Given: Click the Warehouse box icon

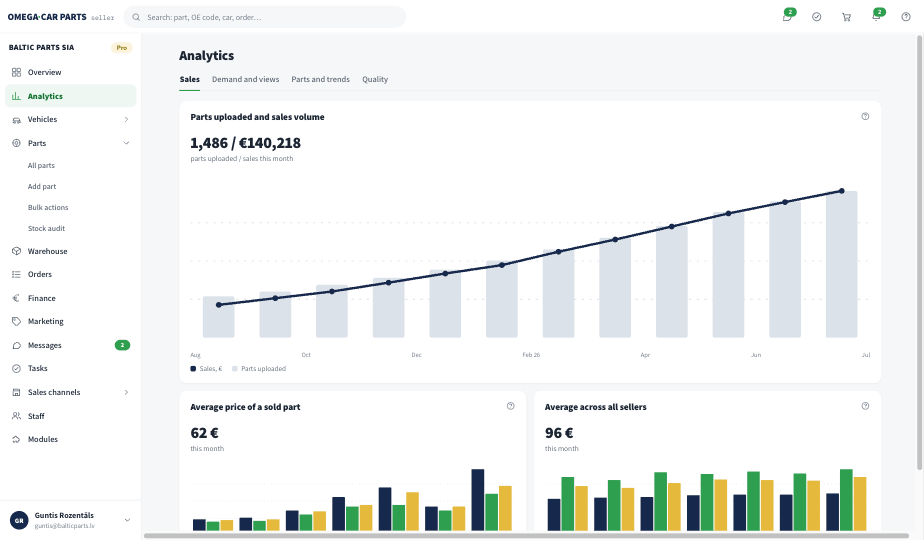Looking at the screenshot, I should (16, 251).
